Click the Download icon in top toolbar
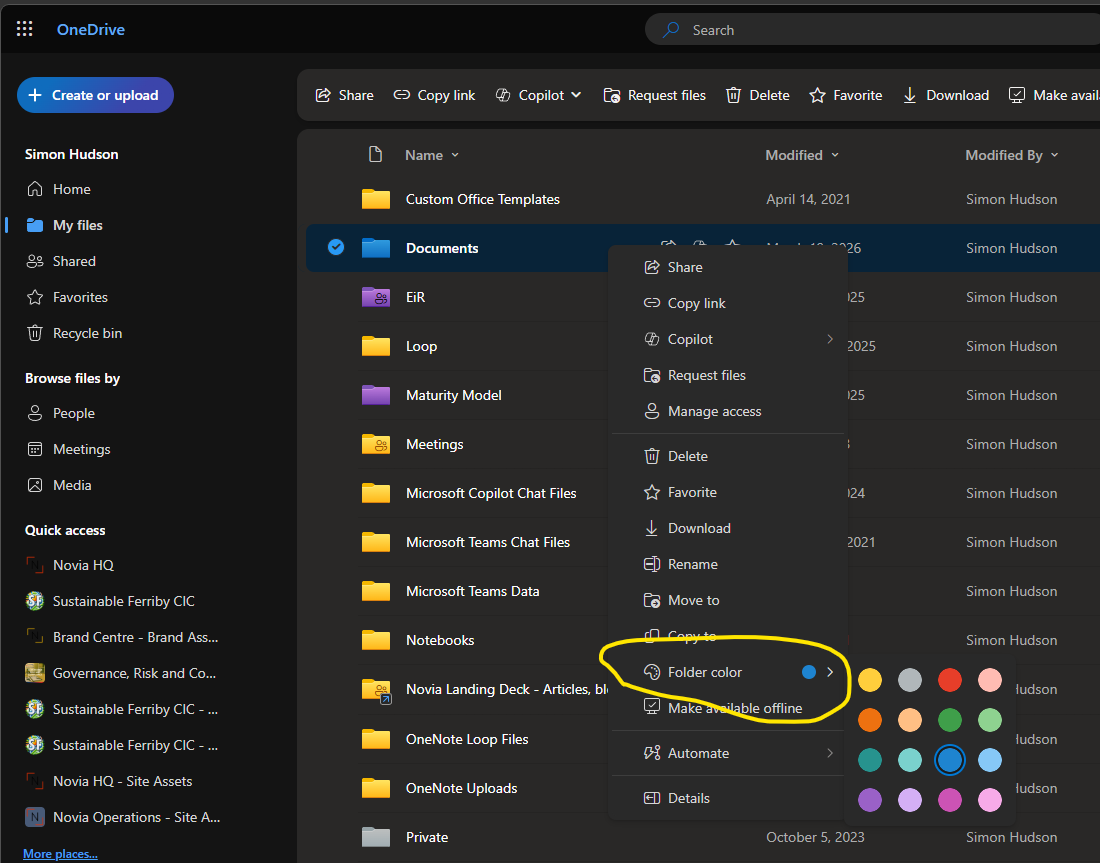This screenshot has width=1100, height=863. click(x=910, y=95)
